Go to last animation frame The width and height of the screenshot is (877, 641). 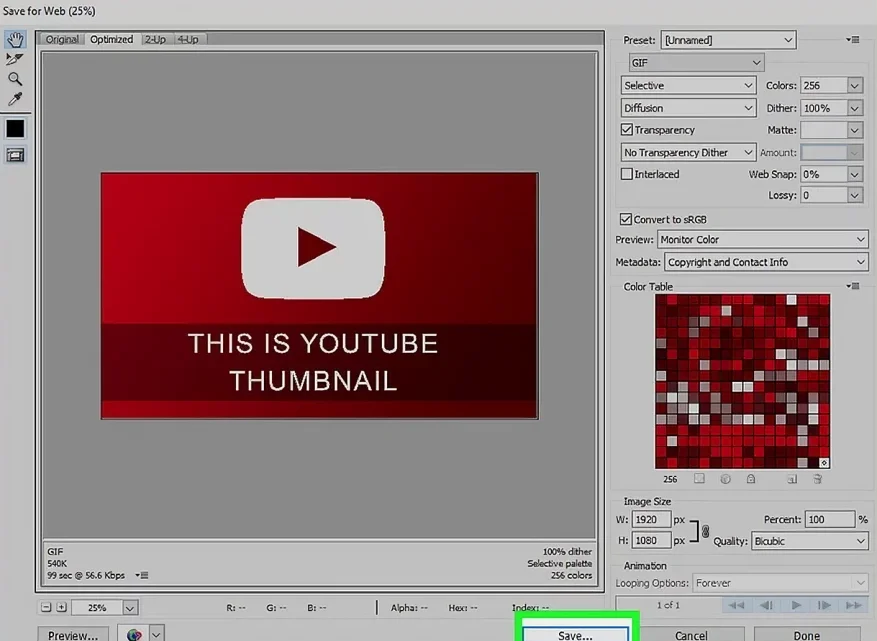854,605
